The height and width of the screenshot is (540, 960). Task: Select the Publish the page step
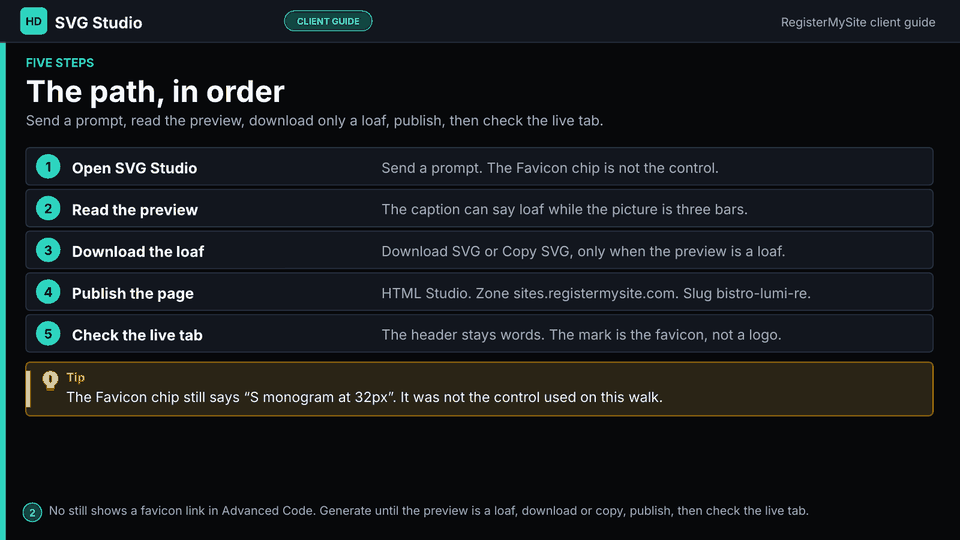tap(479, 292)
